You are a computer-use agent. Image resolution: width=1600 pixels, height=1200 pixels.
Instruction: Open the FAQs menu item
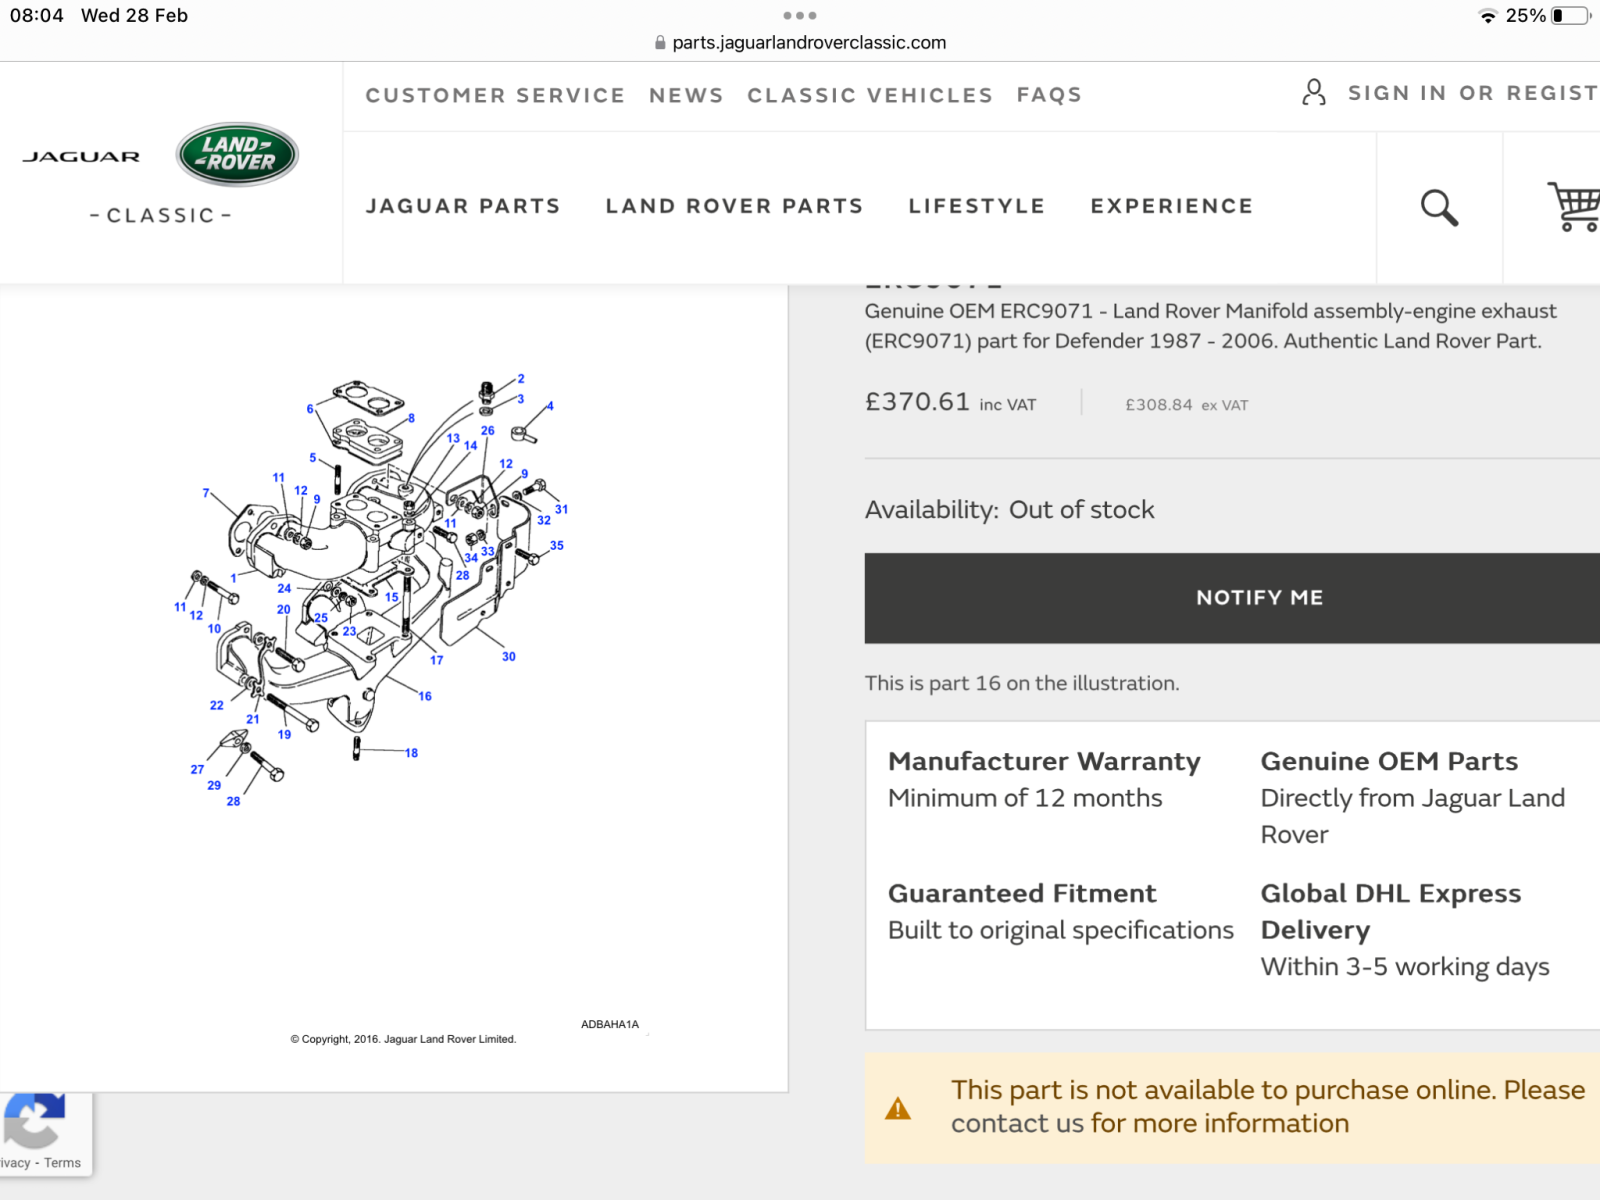pyautogui.click(x=1049, y=95)
